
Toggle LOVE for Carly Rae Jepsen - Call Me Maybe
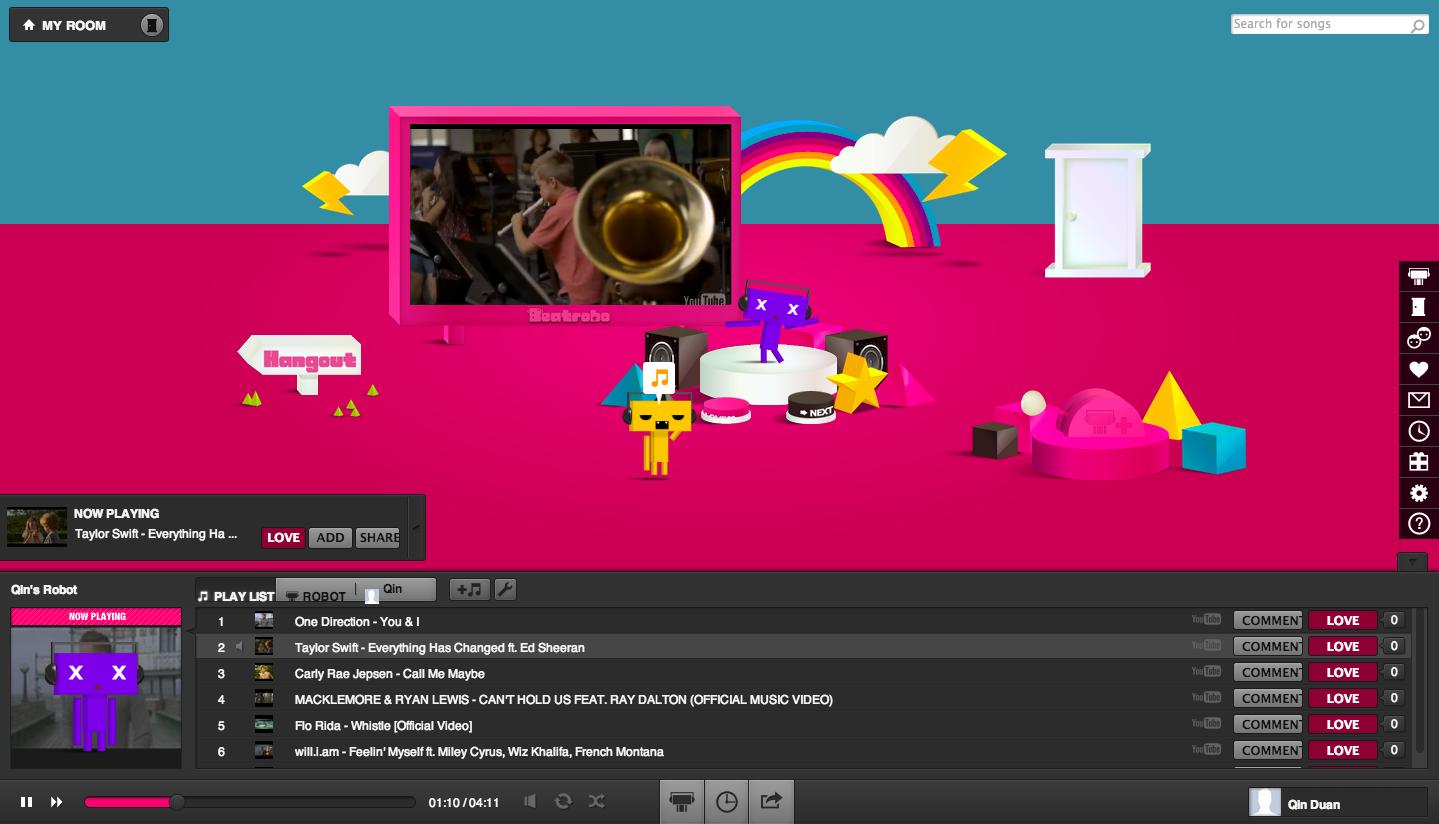1342,672
